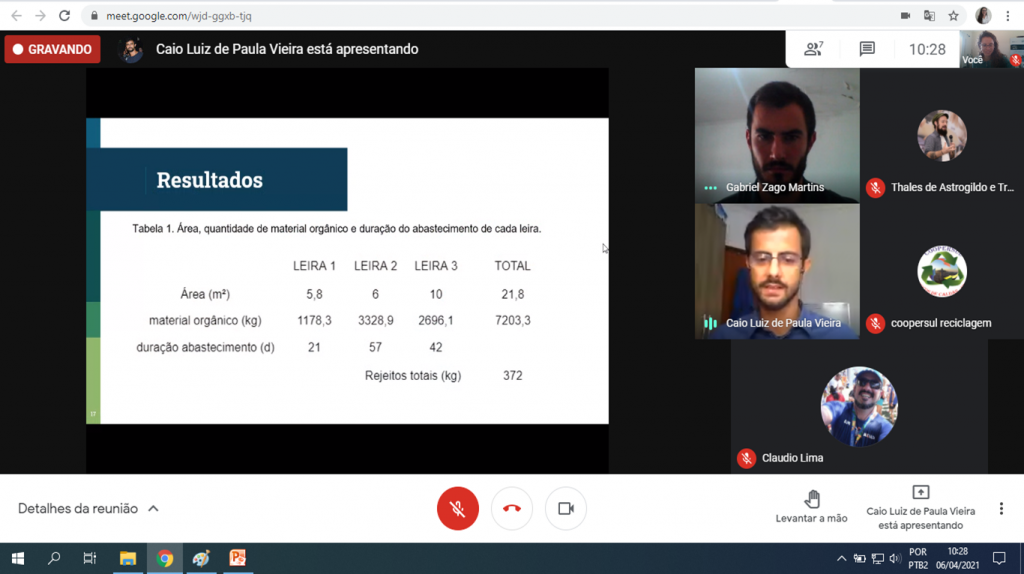
Task: Toggle the red muted microphone button
Action: (457, 508)
